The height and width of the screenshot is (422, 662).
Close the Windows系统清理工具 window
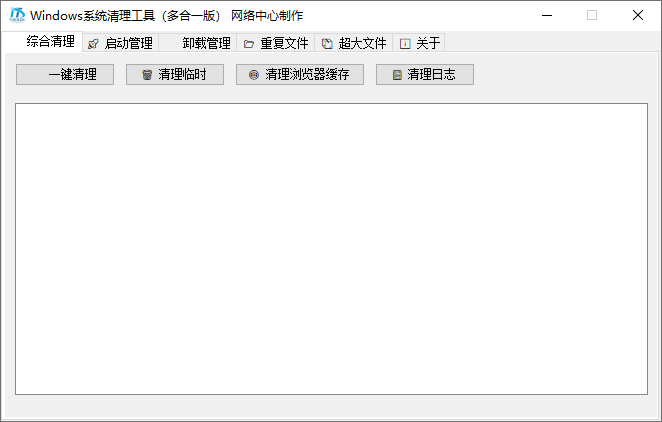pos(638,16)
